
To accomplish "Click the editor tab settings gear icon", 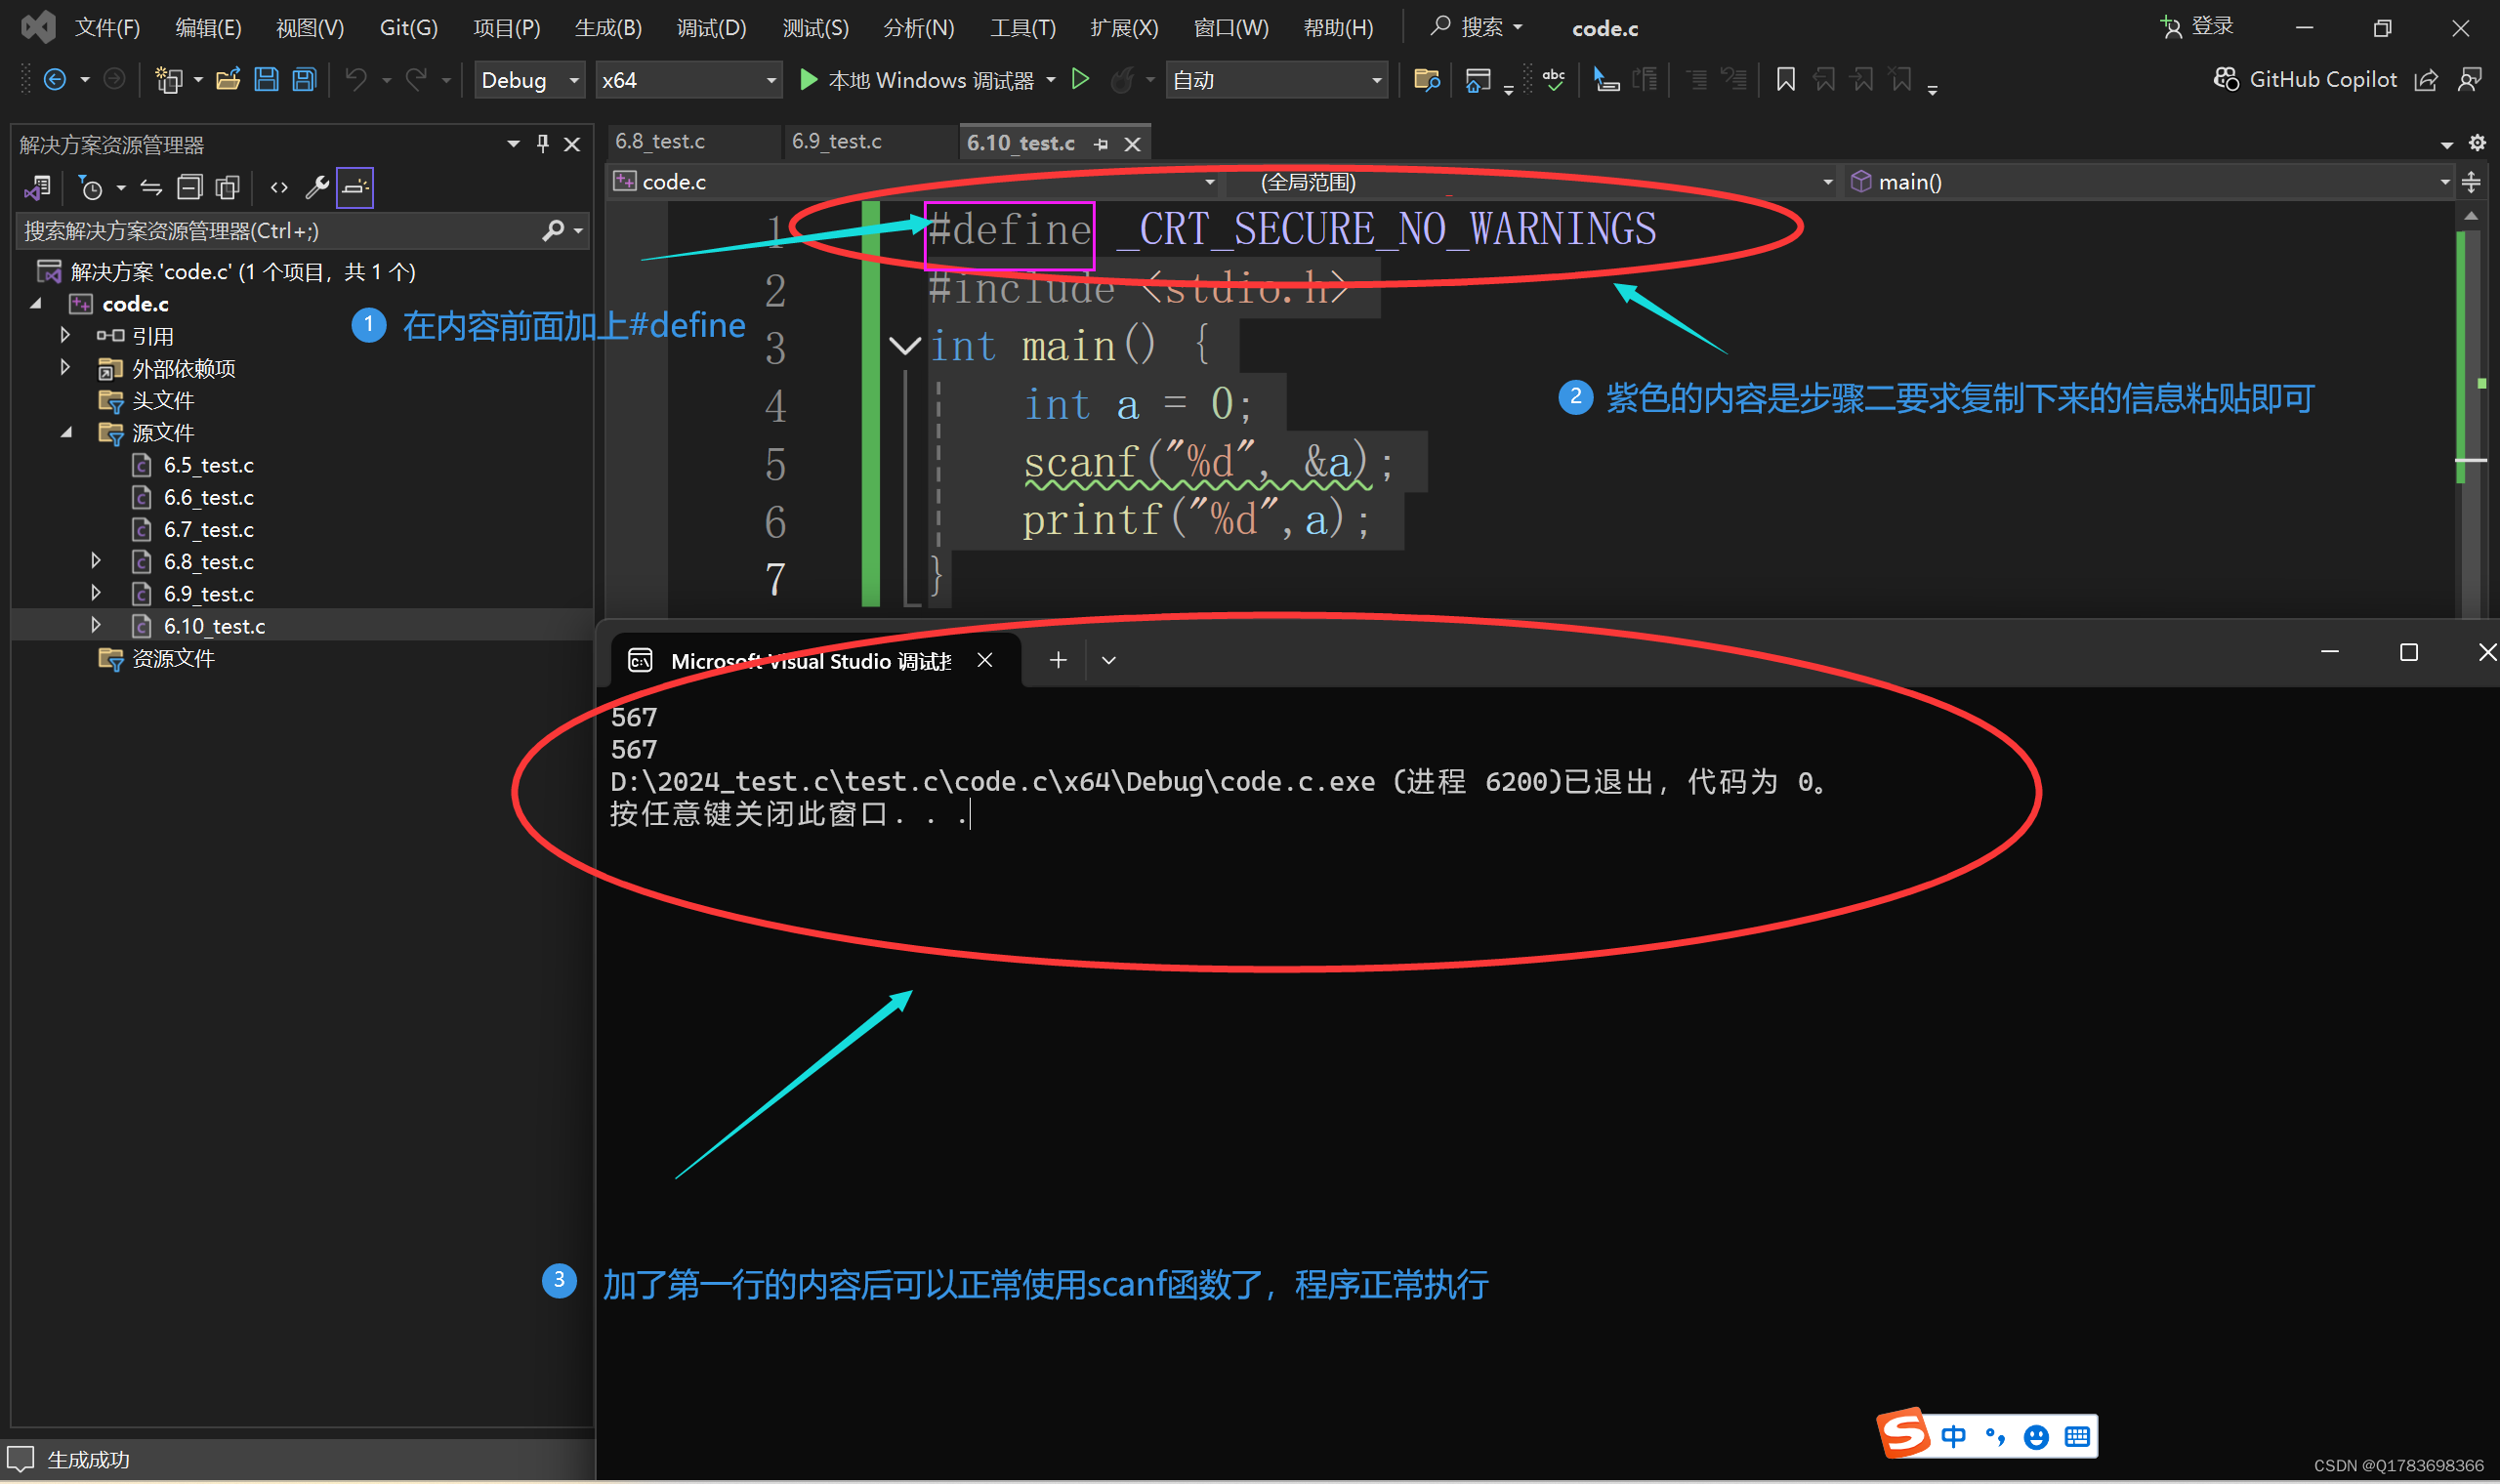I will (2477, 143).
